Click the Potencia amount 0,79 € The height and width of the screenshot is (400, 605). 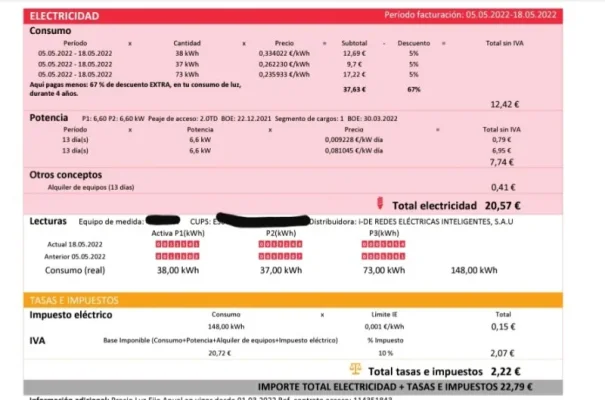(x=502, y=140)
